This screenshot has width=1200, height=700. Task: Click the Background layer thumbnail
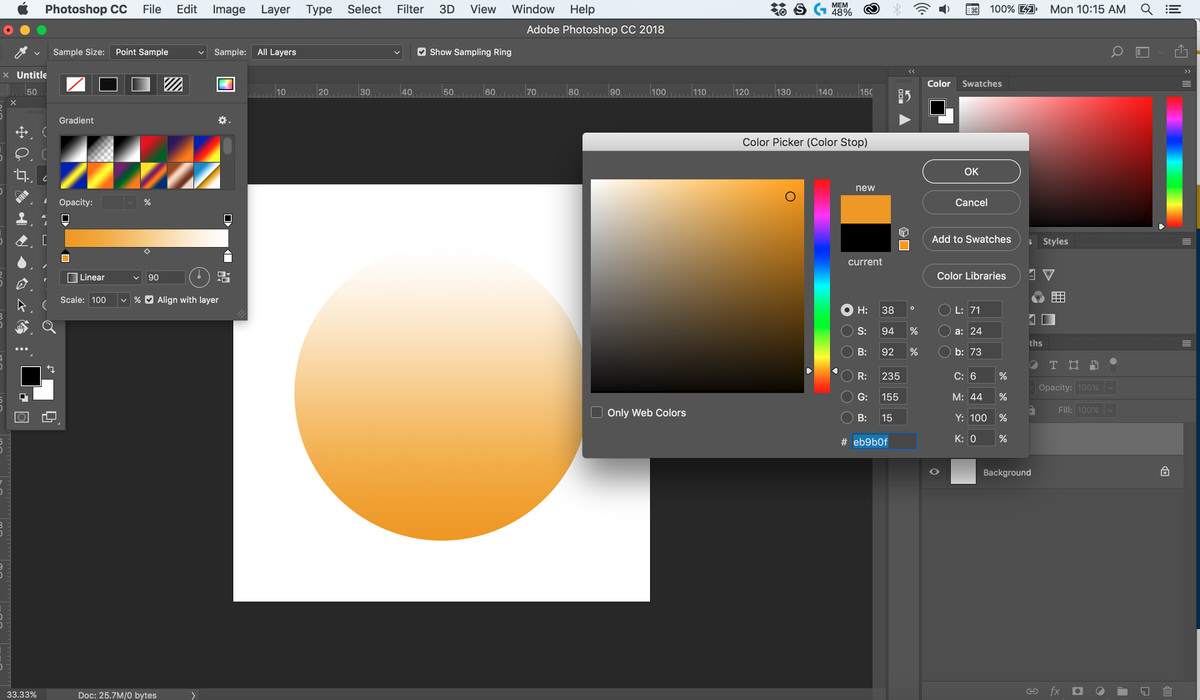point(962,472)
